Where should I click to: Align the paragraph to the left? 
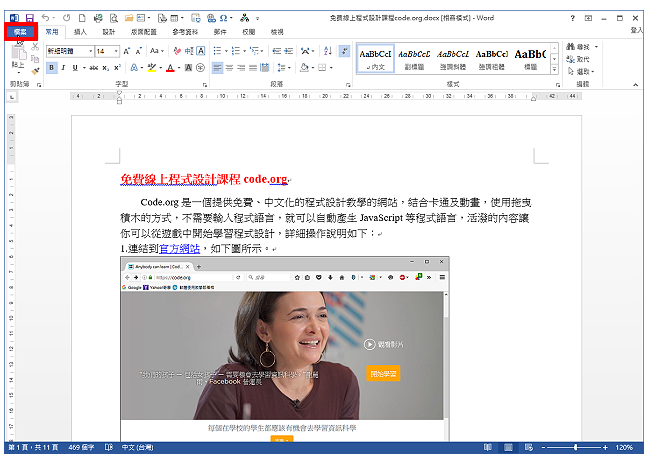click(217, 67)
